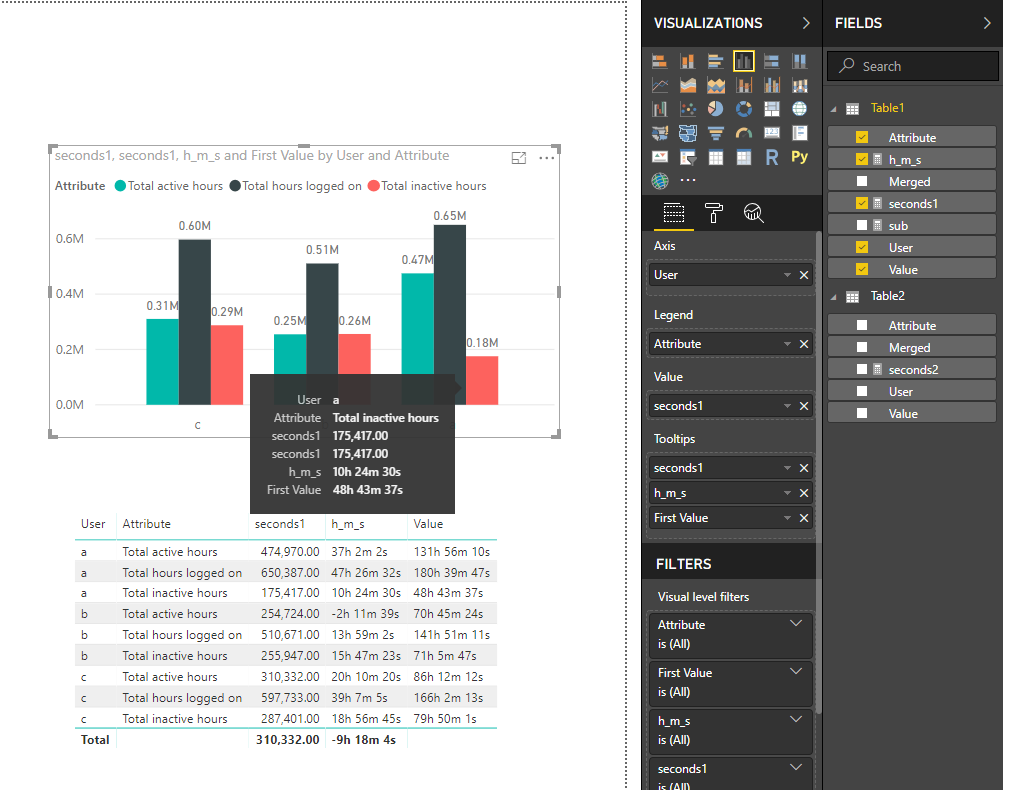The width and height of the screenshot is (1018, 790).
Task: Remove seconds1 from the Value well
Action: [804, 406]
